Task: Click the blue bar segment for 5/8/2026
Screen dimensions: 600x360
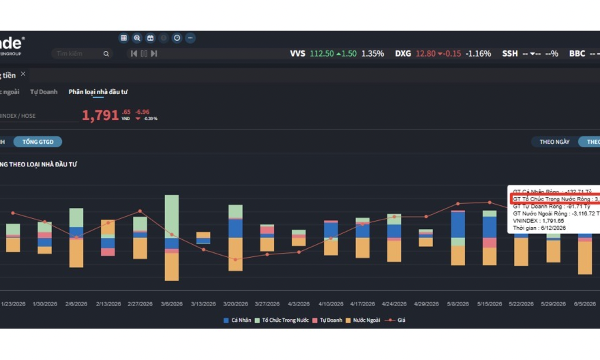Action: coord(458,225)
